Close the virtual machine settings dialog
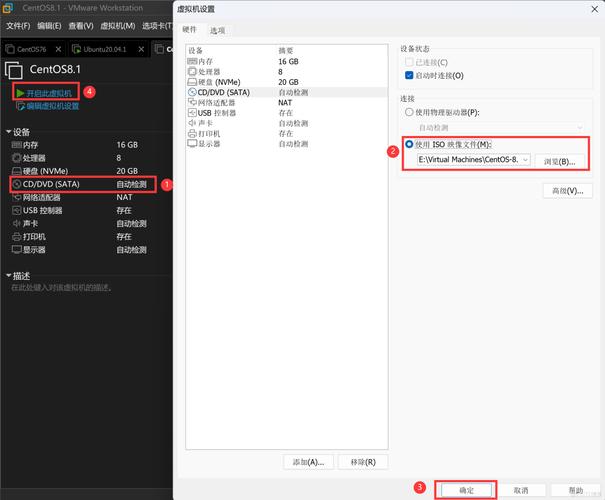Screen dimensions: 605x500 click(595, 9)
